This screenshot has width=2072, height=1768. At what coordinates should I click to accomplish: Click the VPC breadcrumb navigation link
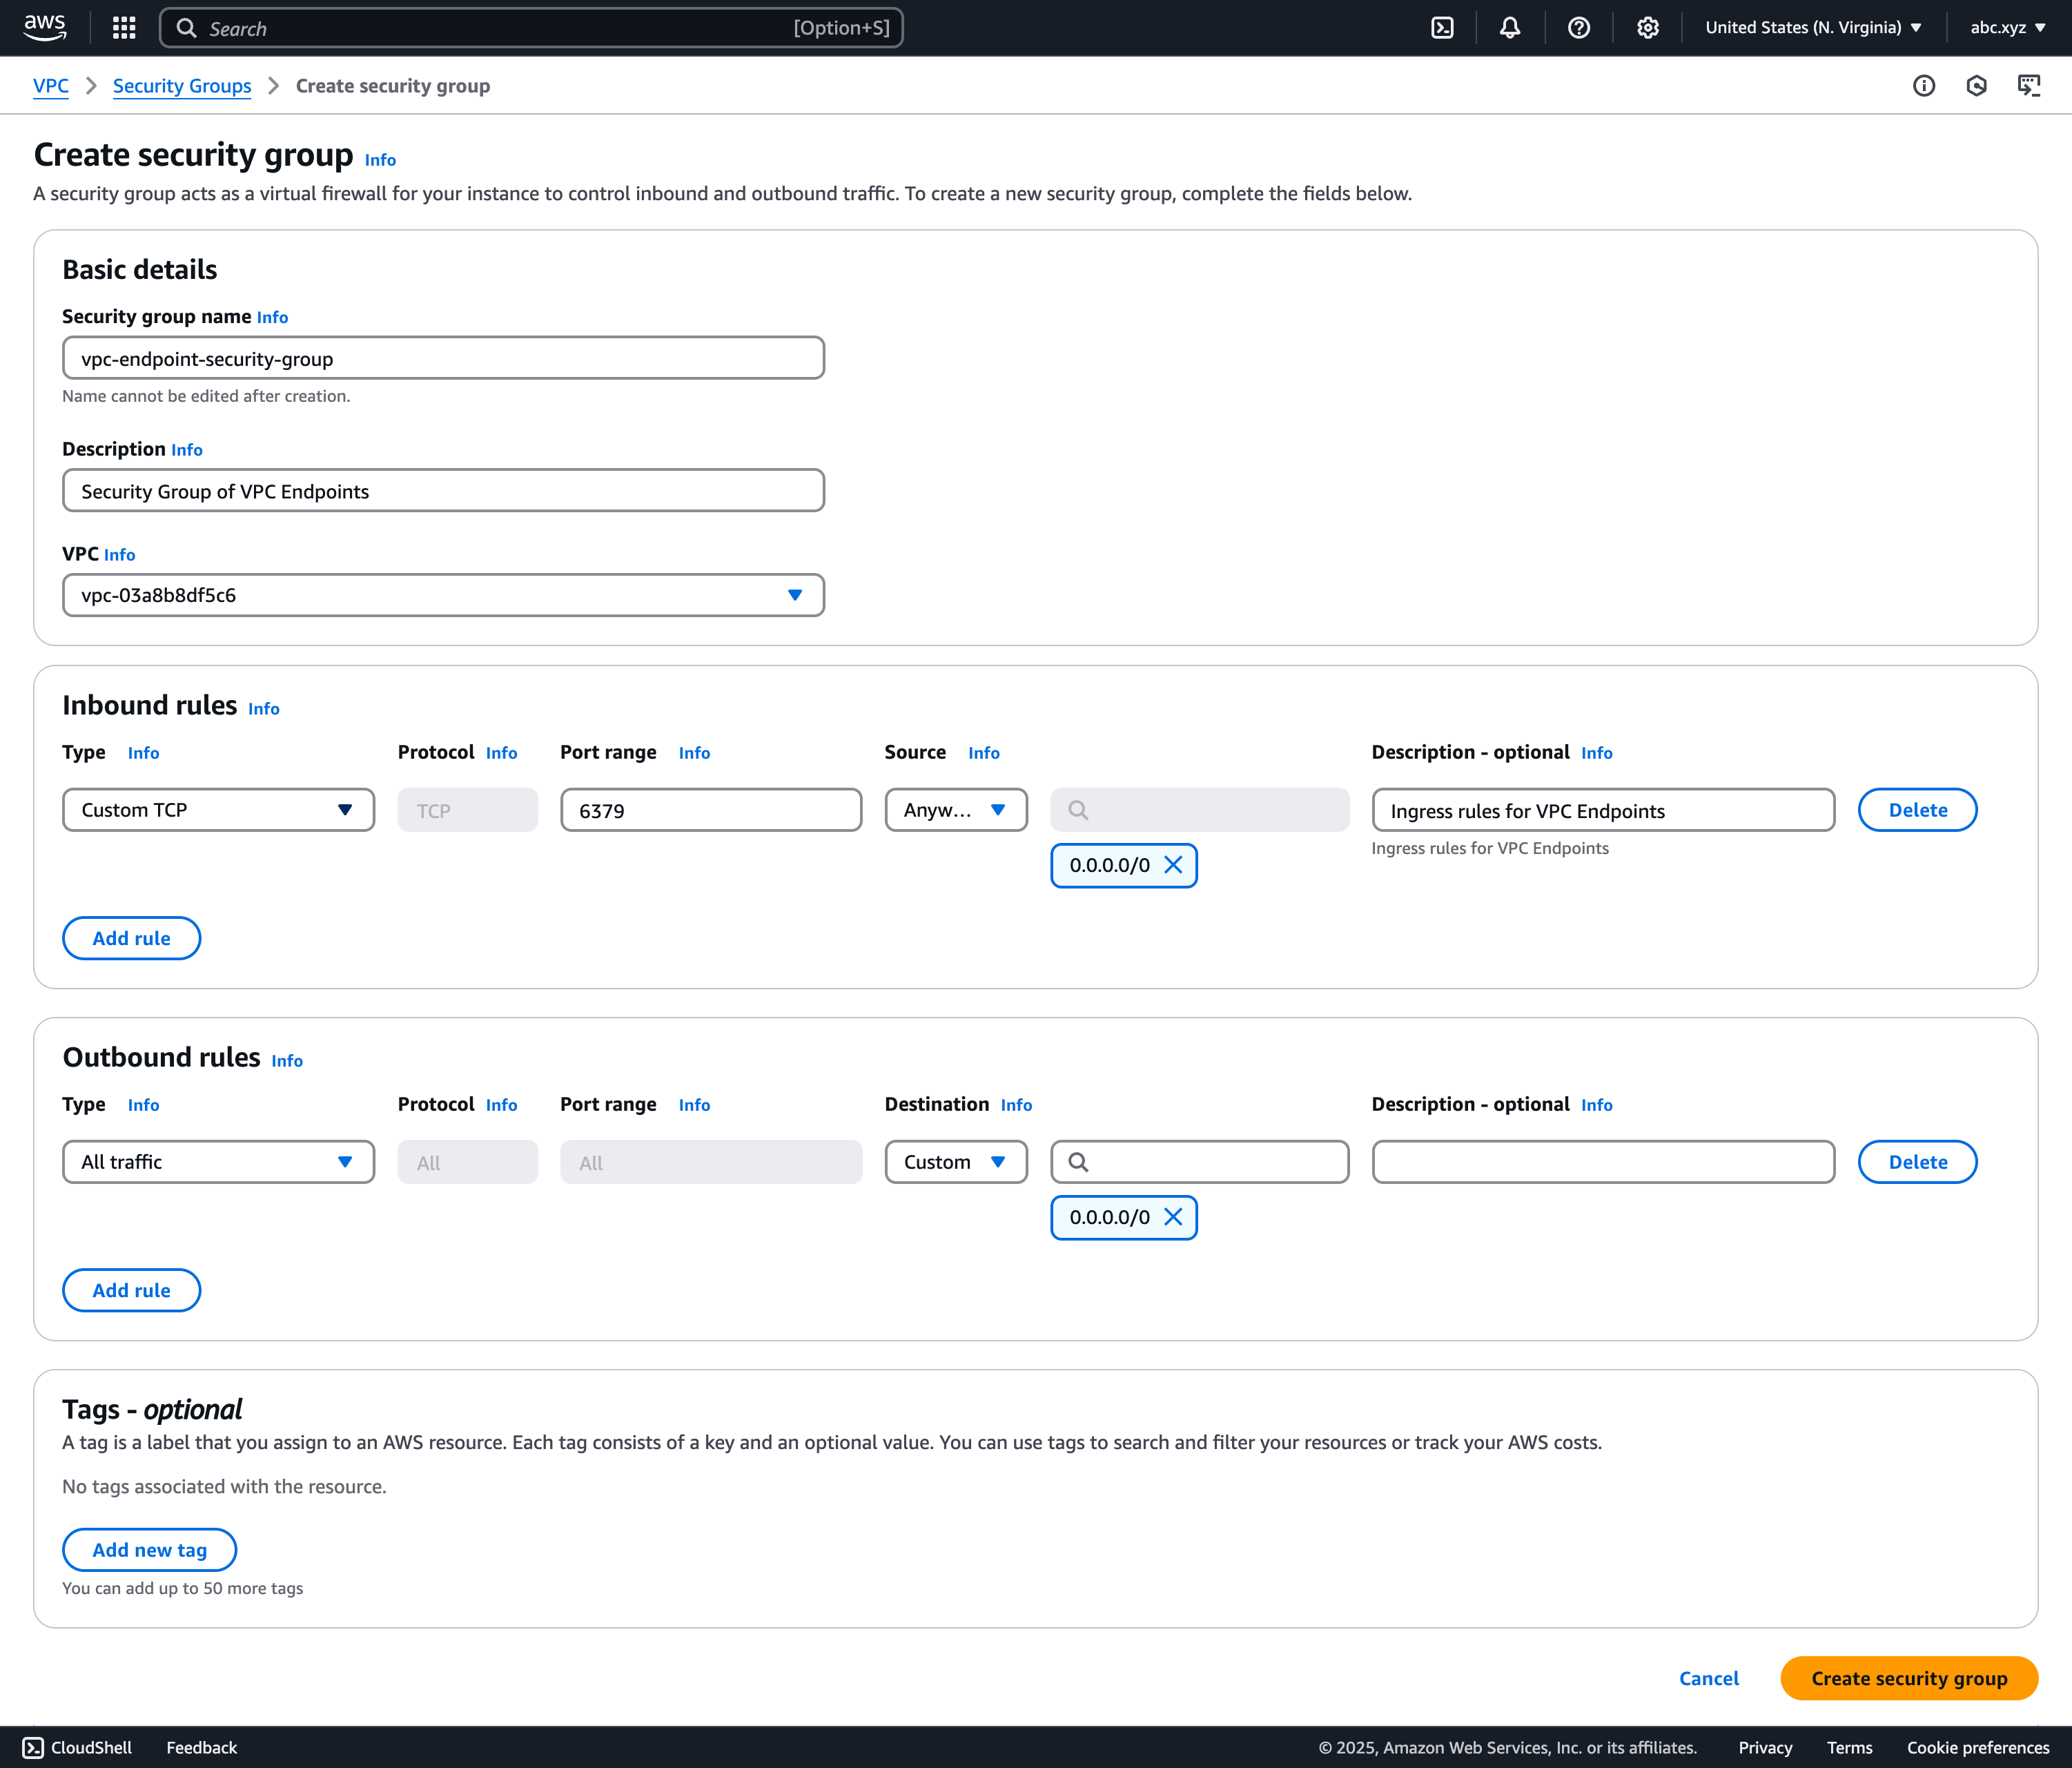51,84
